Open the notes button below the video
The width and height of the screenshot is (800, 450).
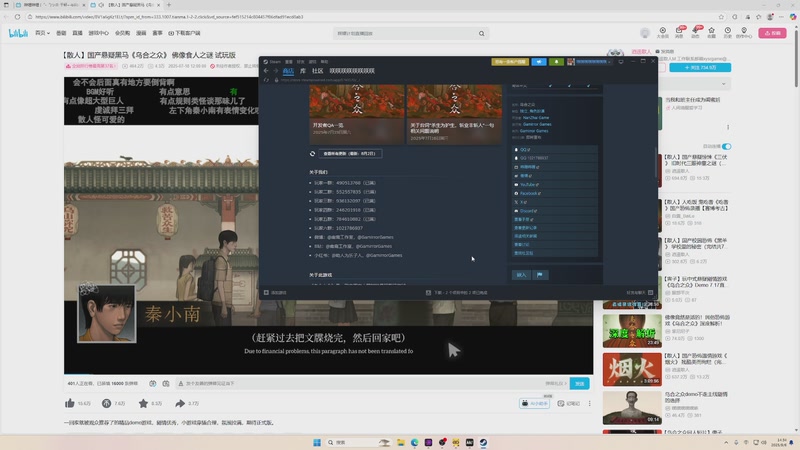pyautogui.click(x=568, y=404)
